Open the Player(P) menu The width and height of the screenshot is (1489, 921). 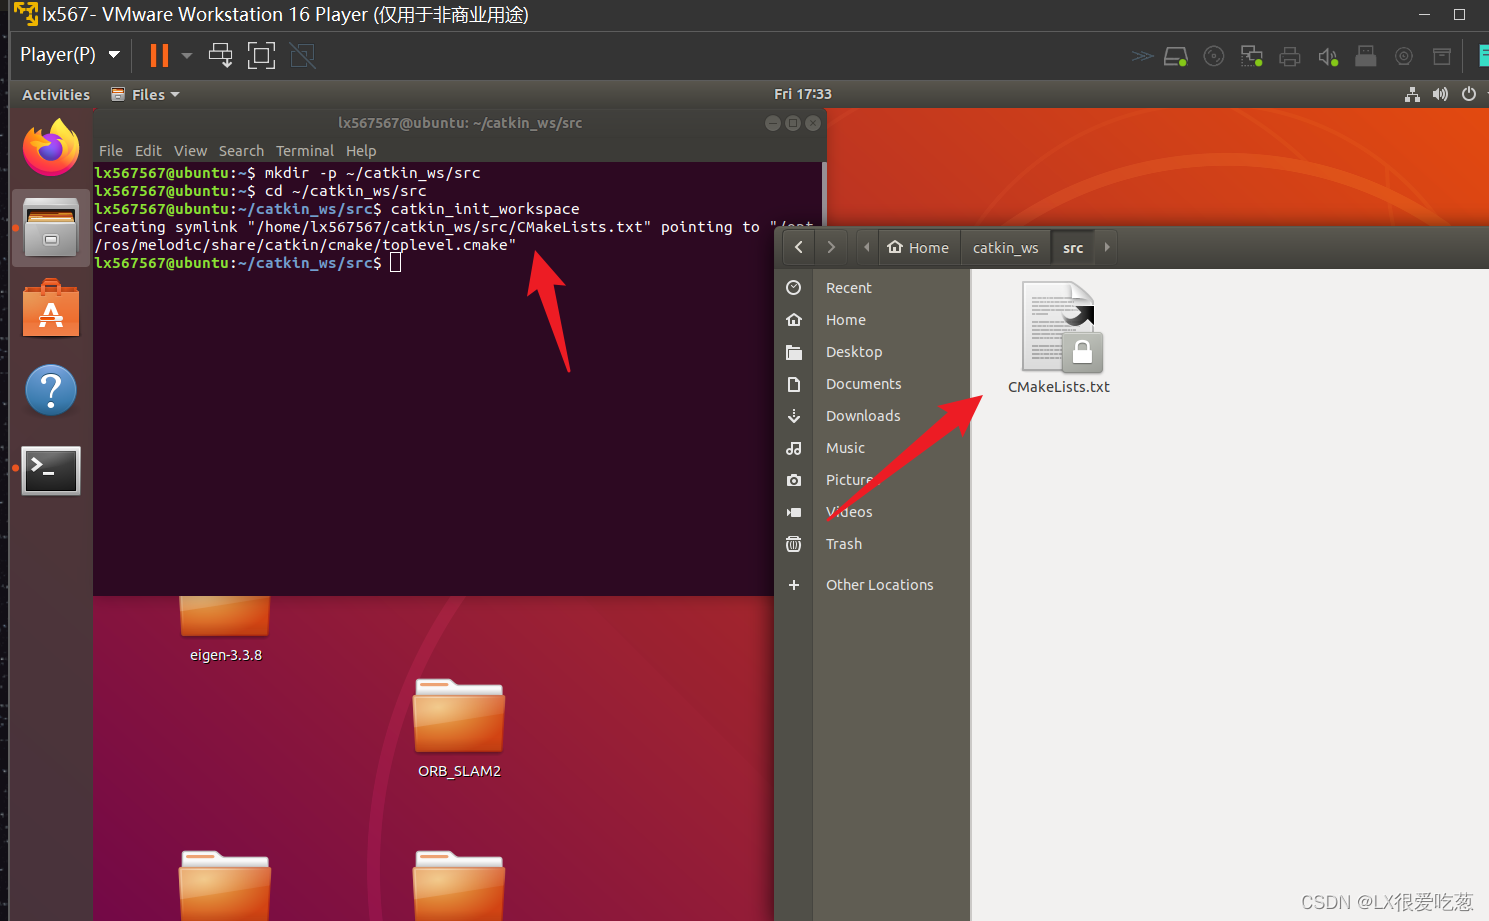tap(70, 55)
